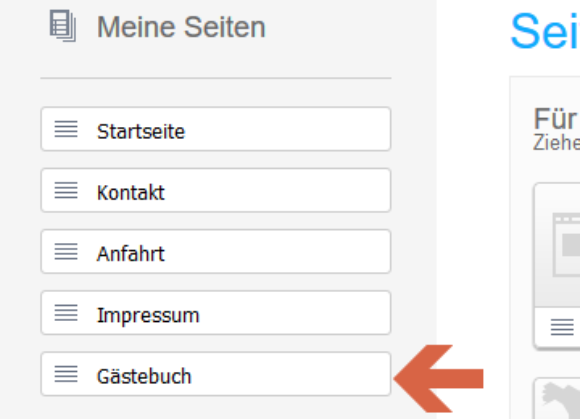This screenshot has height=419, width=580.
Task: Click the Gästebuch label text
Action: (144, 376)
